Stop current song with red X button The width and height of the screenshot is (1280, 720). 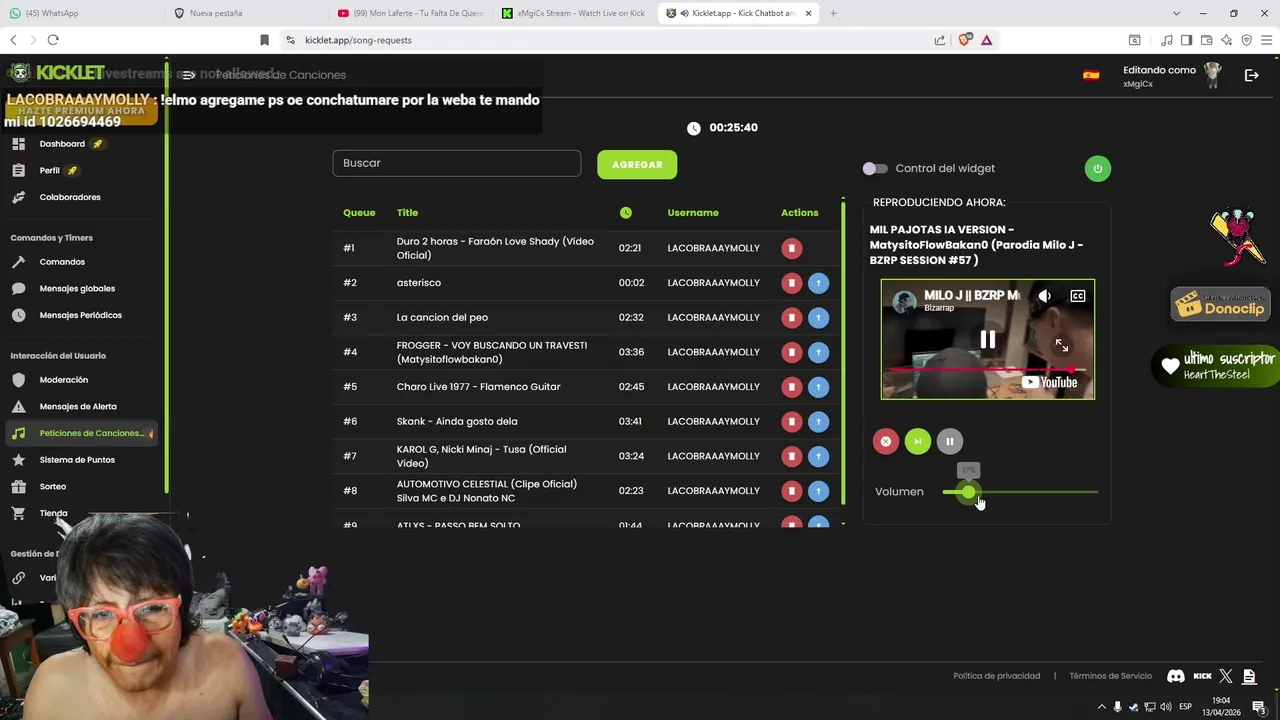point(885,441)
